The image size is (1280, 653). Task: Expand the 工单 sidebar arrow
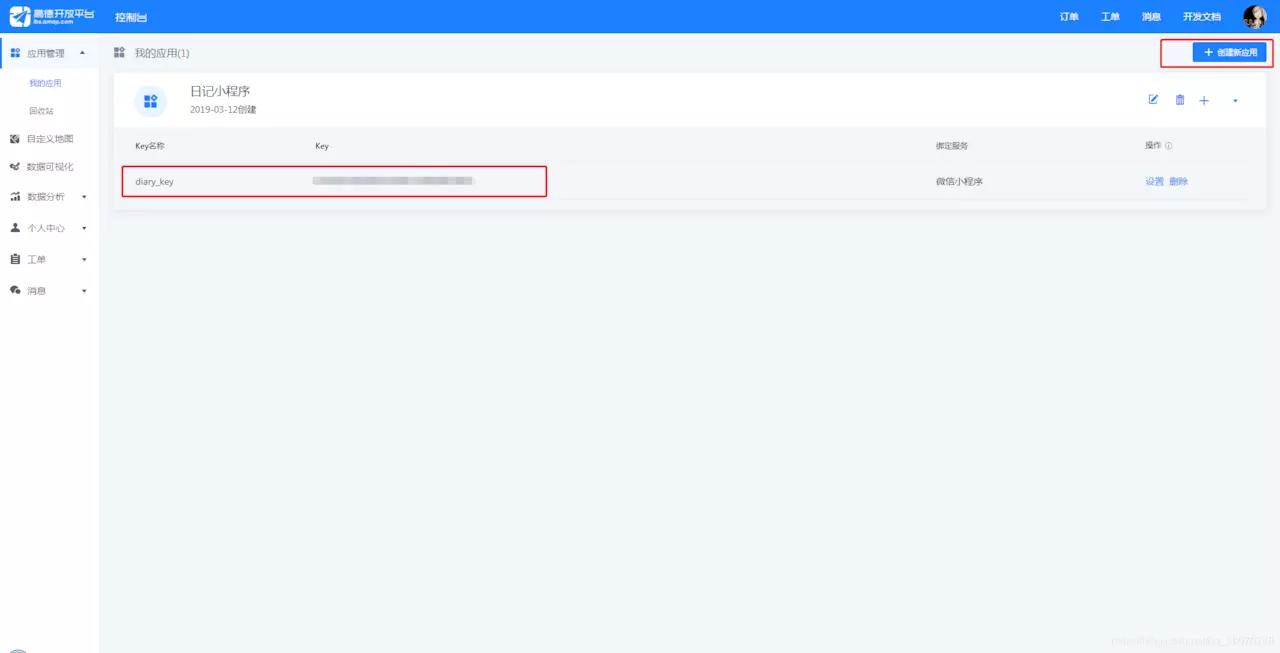[84, 259]
